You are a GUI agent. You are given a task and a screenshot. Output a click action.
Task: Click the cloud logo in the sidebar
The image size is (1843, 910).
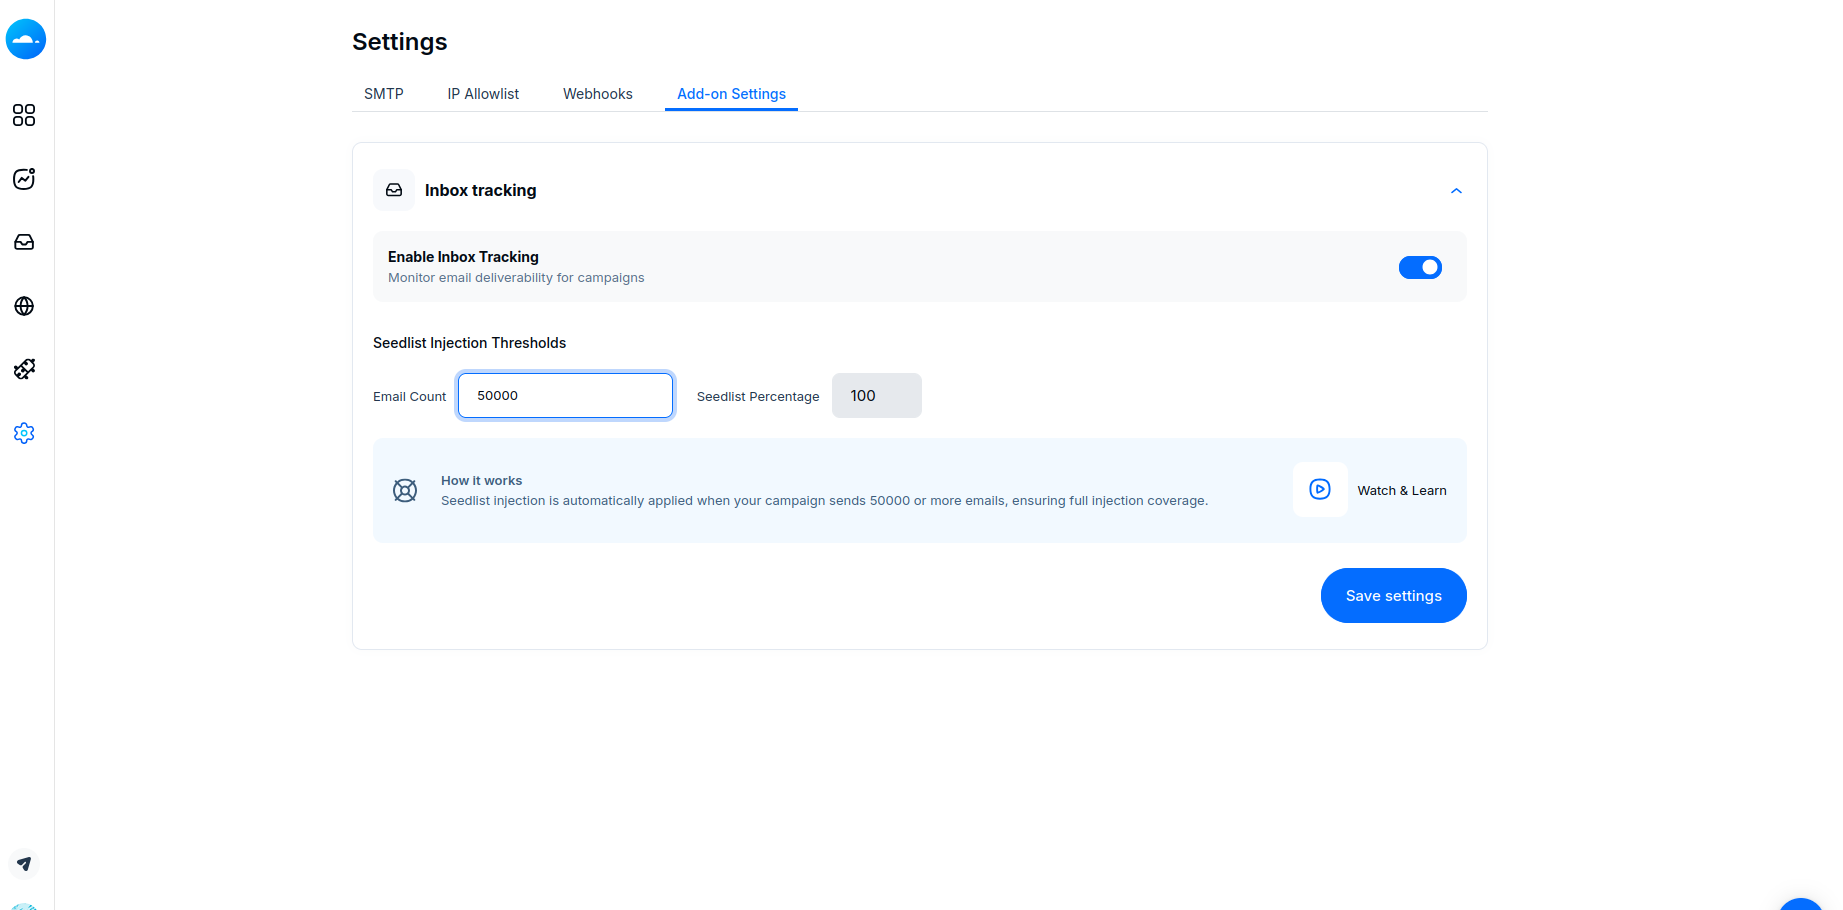[x=26, y=39]
